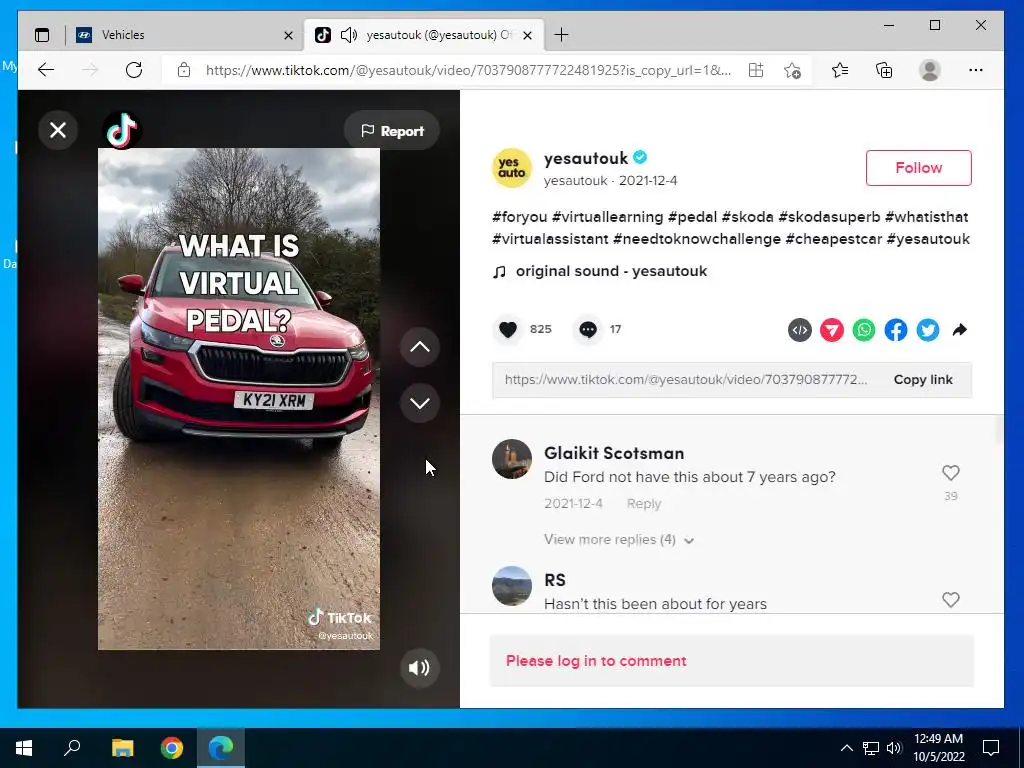The width and height of the screenshot is (1024, 768).
Task: Open the tab actions menu icon
Action: point(42,35)
